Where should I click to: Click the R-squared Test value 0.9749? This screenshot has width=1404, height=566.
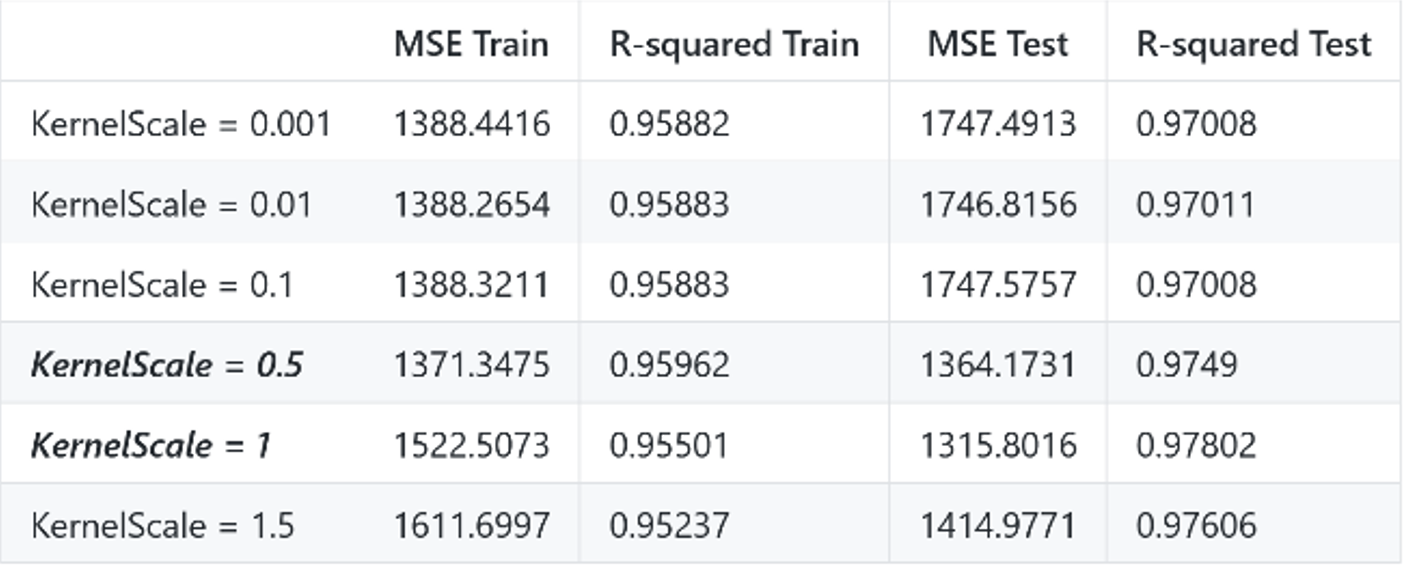tap(1186, 365)
